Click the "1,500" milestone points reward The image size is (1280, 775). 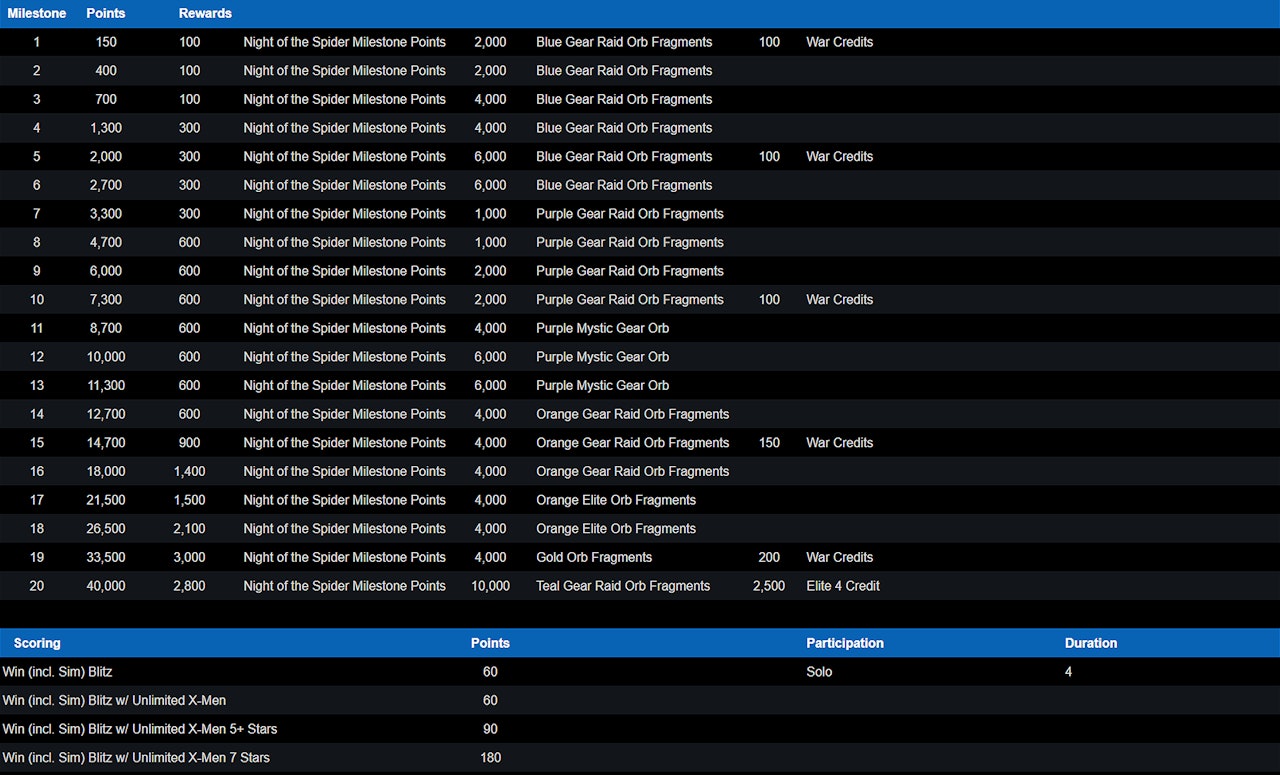pyautogui.click(x=189, y=500)
